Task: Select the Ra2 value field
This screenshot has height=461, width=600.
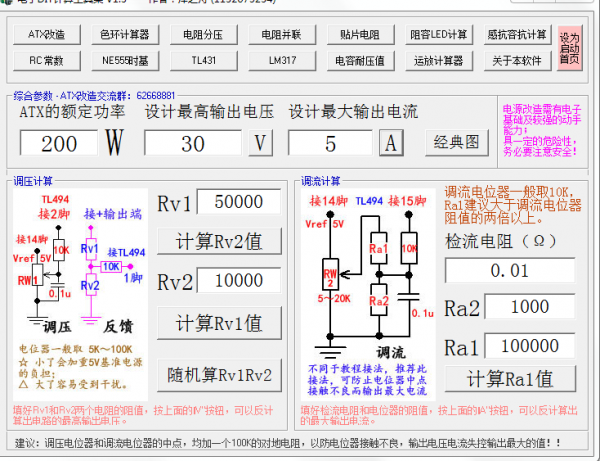Action: pos(528,308)
